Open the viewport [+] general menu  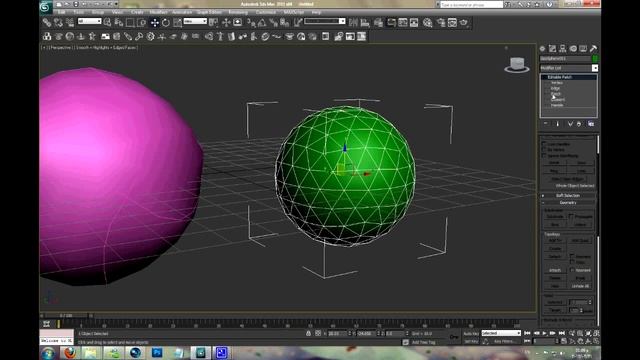tap(44, 48)
